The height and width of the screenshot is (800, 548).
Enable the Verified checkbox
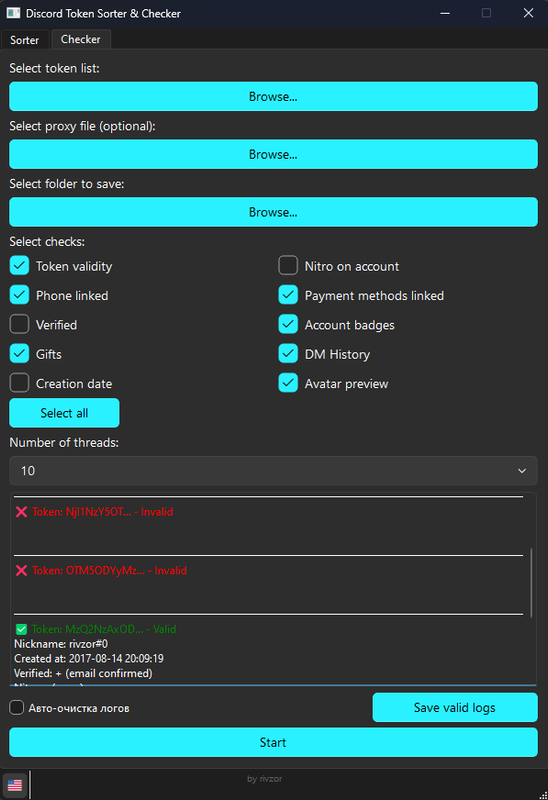pos(19,324)
